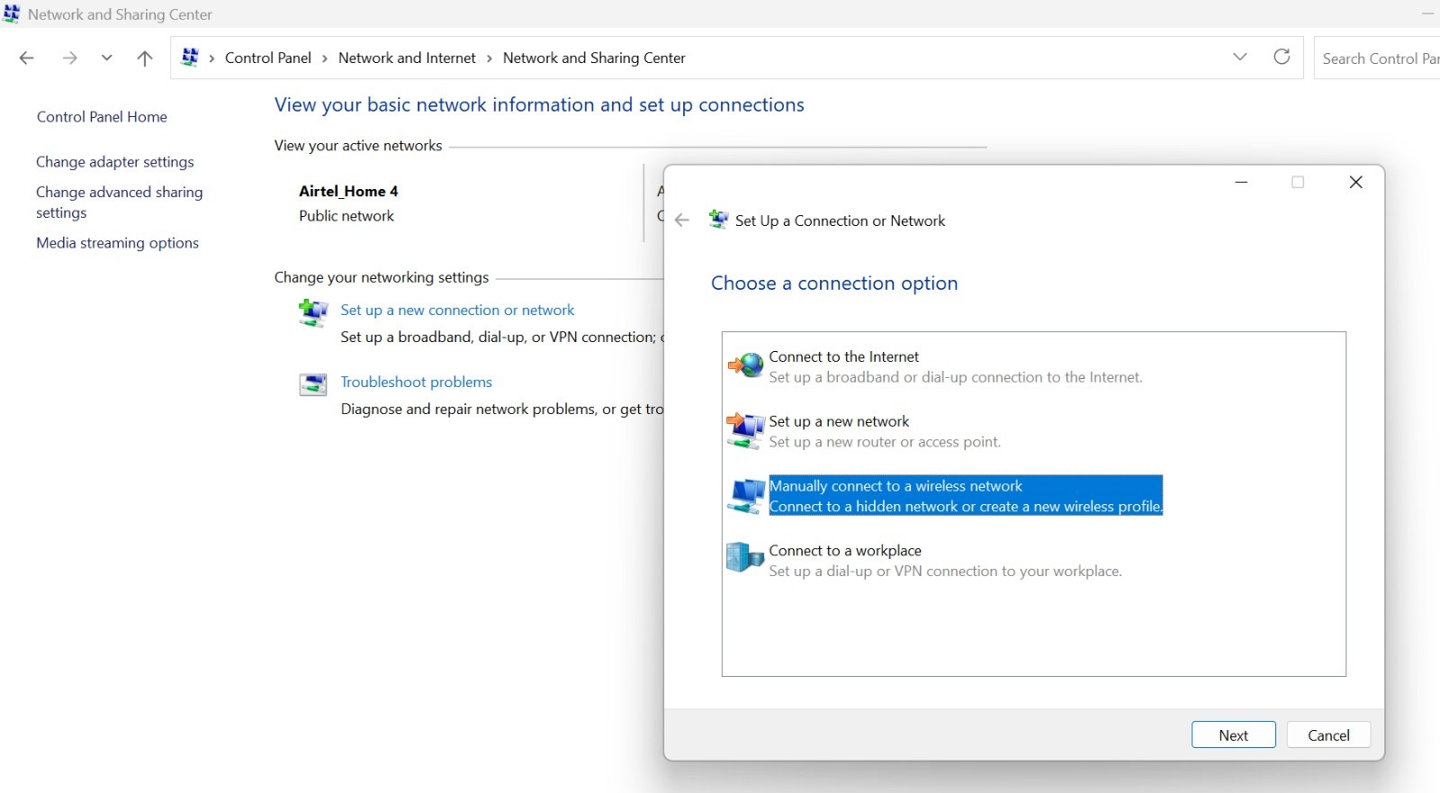Click the Troubleshoot problems icon
The width and height of the screenshot is (1440, 793).
pos(313,385)
